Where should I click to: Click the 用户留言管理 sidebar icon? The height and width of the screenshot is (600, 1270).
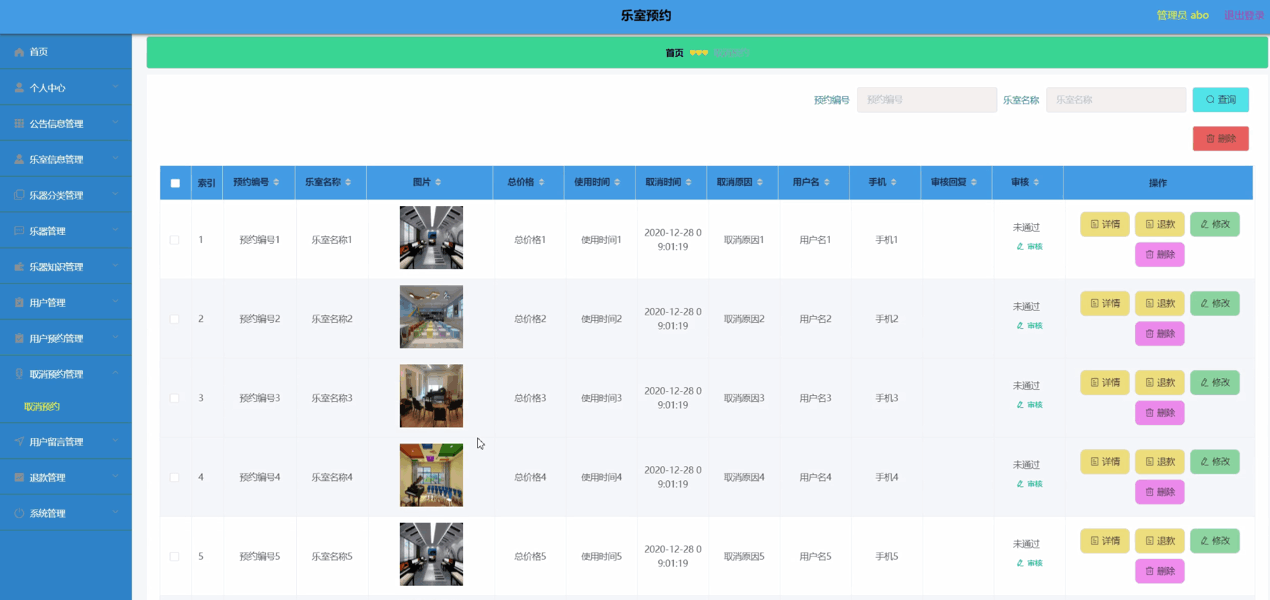tap(20, 441)
